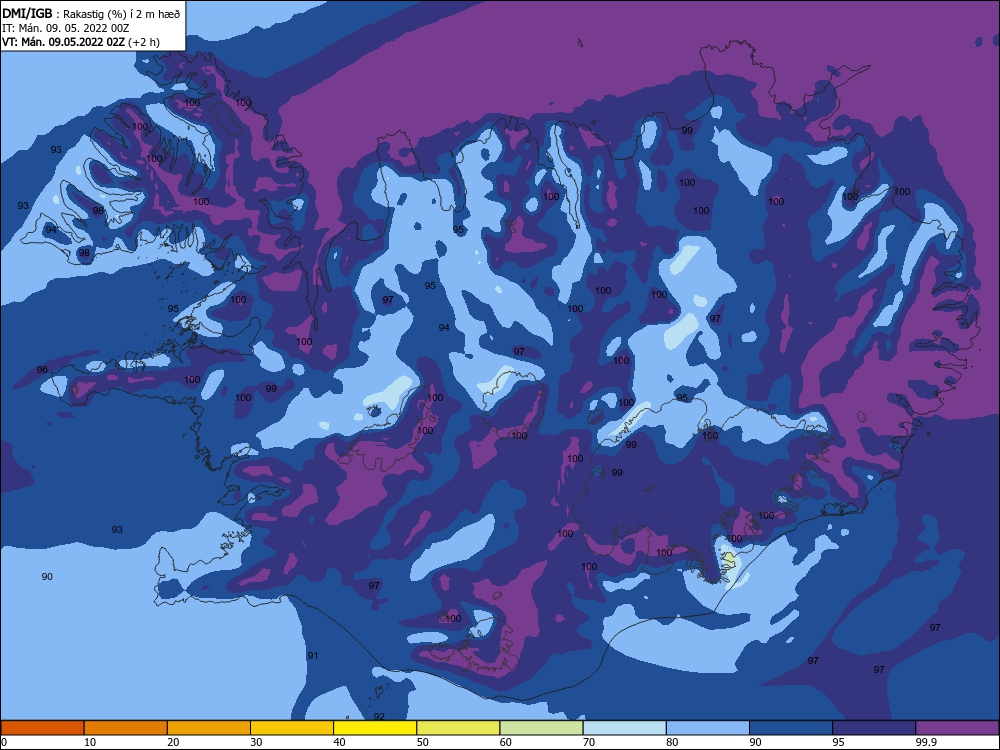The height and width of the screenshot is (750, 1000).
Task: Click the yellow-green 50–60 legend swatch
Action: click(458, 728)
